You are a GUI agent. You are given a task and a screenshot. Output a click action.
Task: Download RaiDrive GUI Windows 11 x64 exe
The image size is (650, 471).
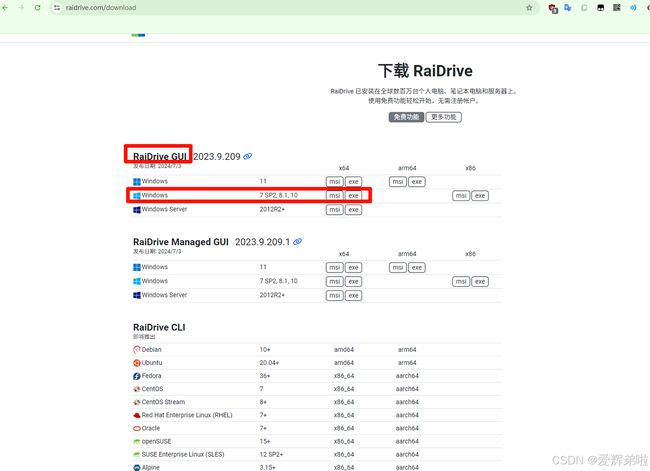(354, 182)
